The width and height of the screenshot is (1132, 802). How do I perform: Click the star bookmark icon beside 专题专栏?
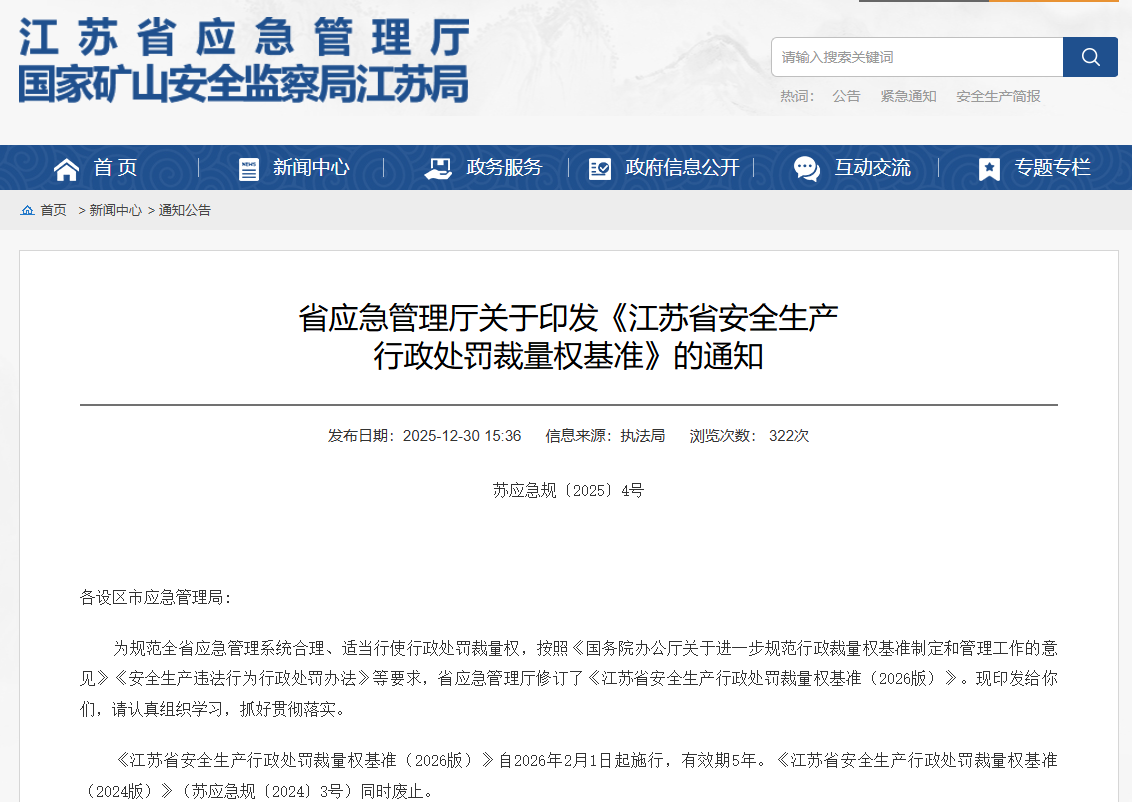[989, 169]
